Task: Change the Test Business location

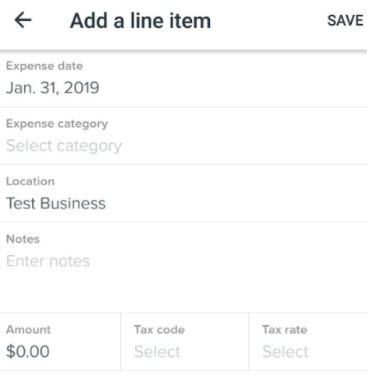Action: [183, 193]
